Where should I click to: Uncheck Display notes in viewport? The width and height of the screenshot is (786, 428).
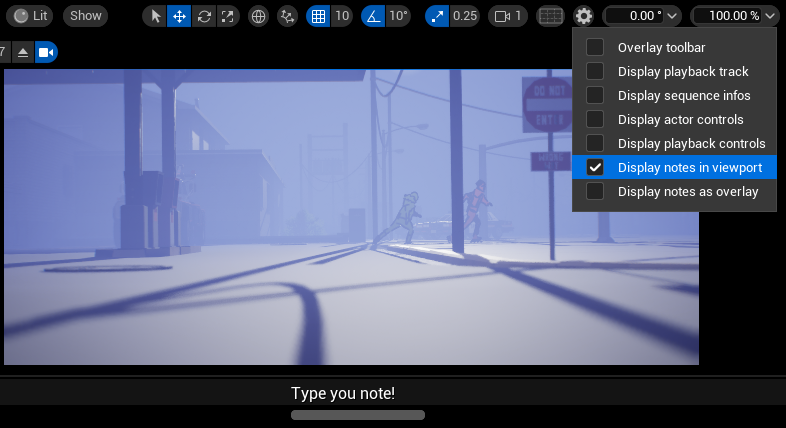(x=595, y=167)
